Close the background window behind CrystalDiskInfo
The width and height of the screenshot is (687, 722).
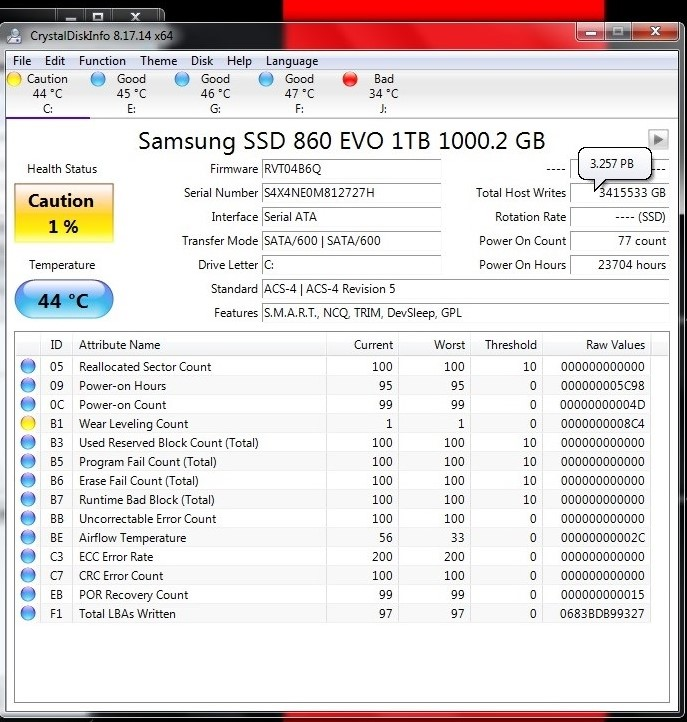[x=135, y=16]
